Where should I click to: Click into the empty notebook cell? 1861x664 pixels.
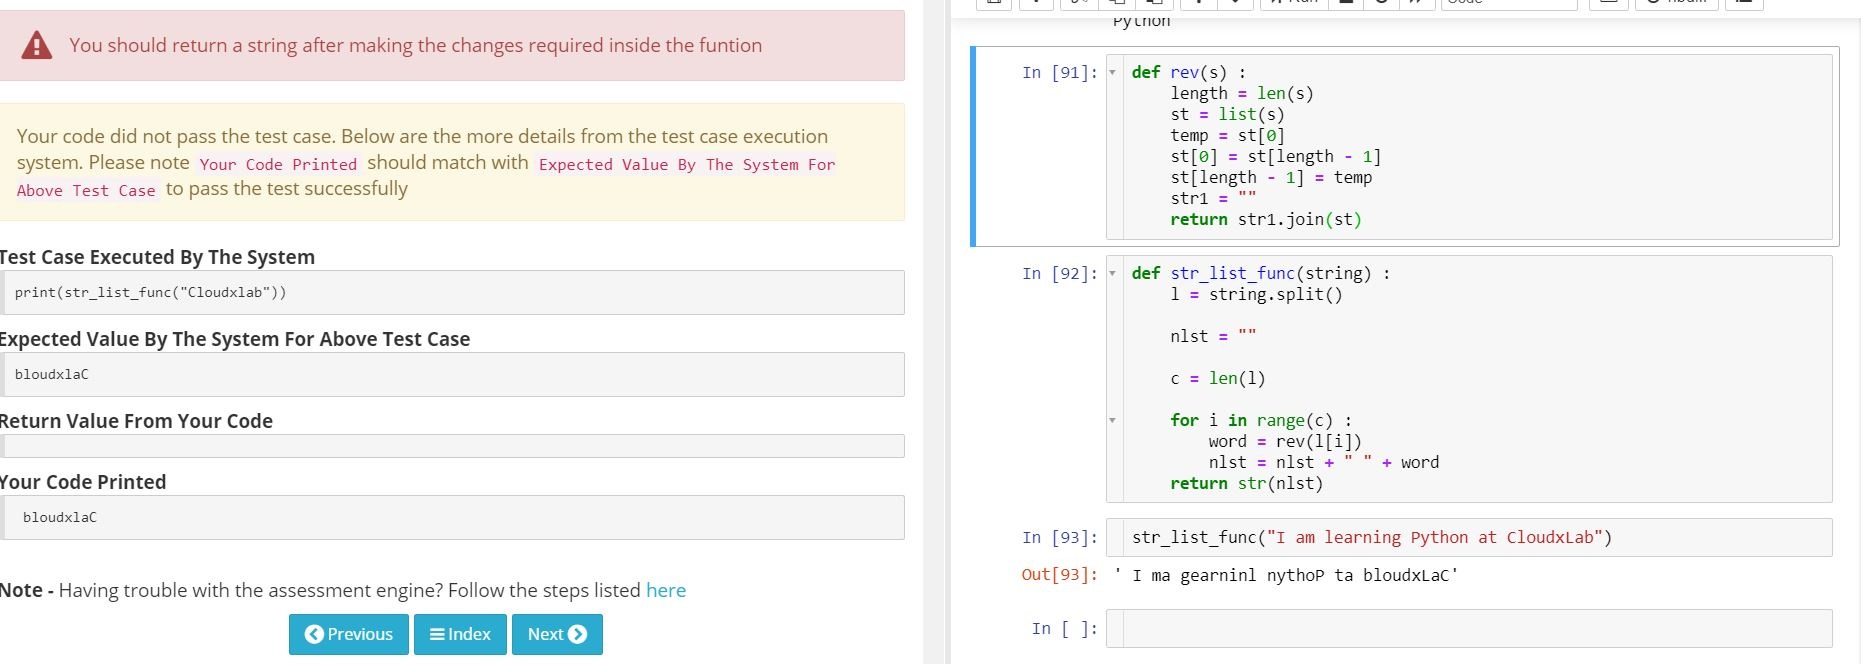(1477, 628)
